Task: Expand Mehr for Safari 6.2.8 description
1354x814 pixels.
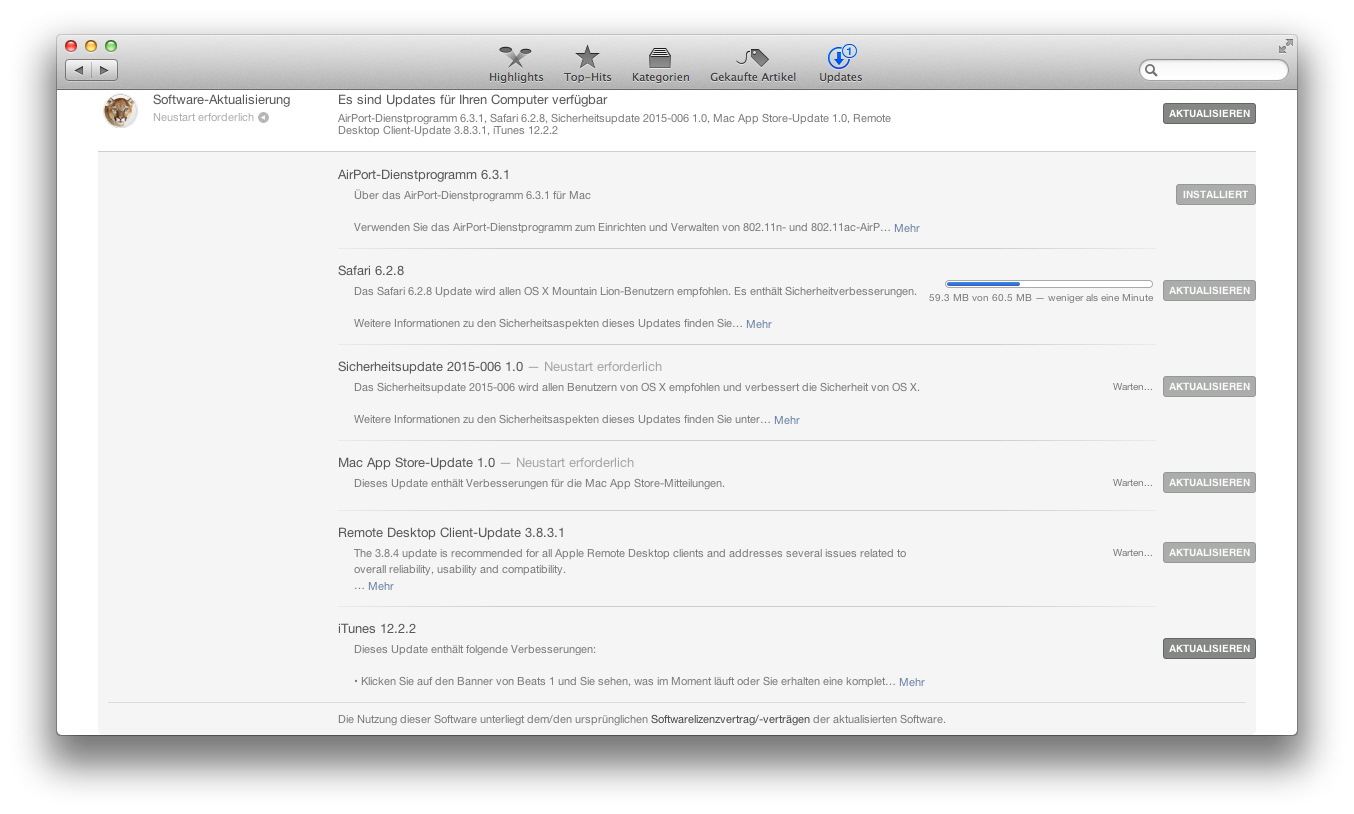Action: [759, 324]
